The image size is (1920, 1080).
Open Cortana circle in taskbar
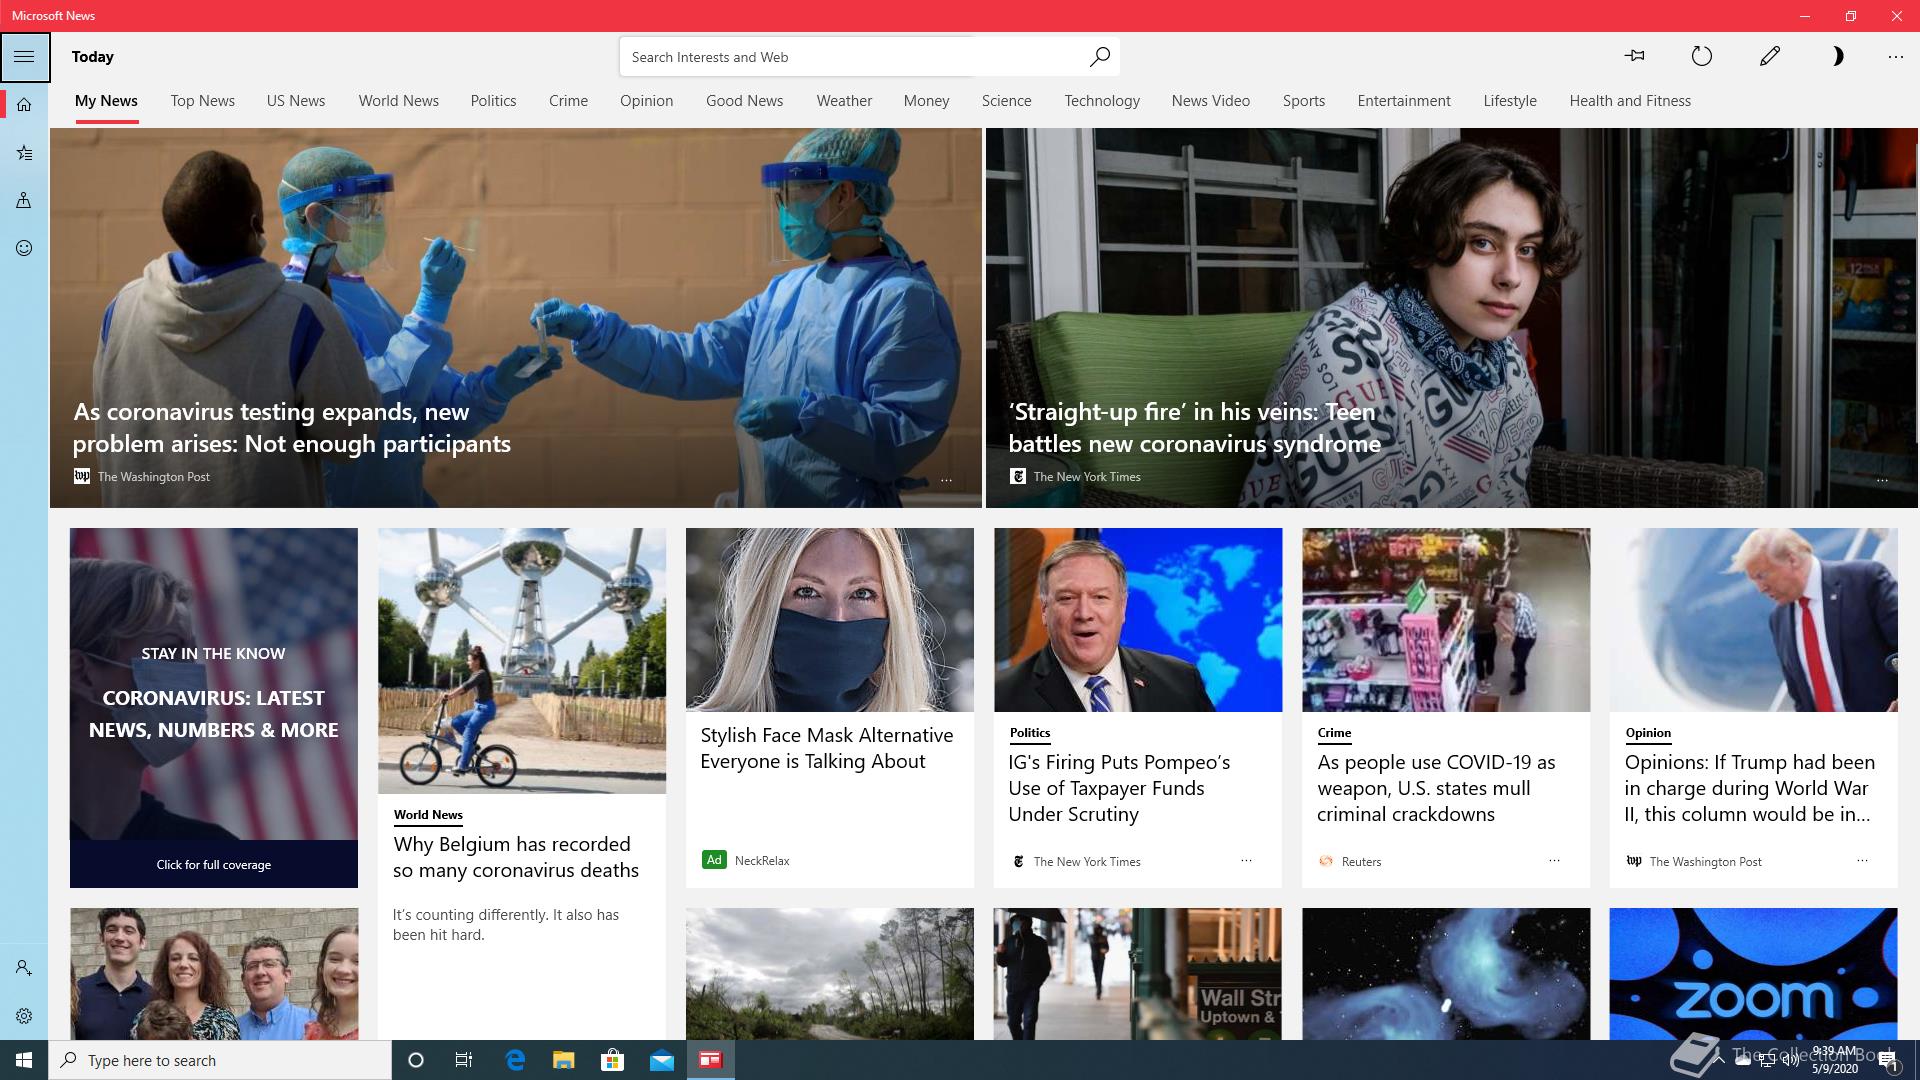click(416, 1060)
